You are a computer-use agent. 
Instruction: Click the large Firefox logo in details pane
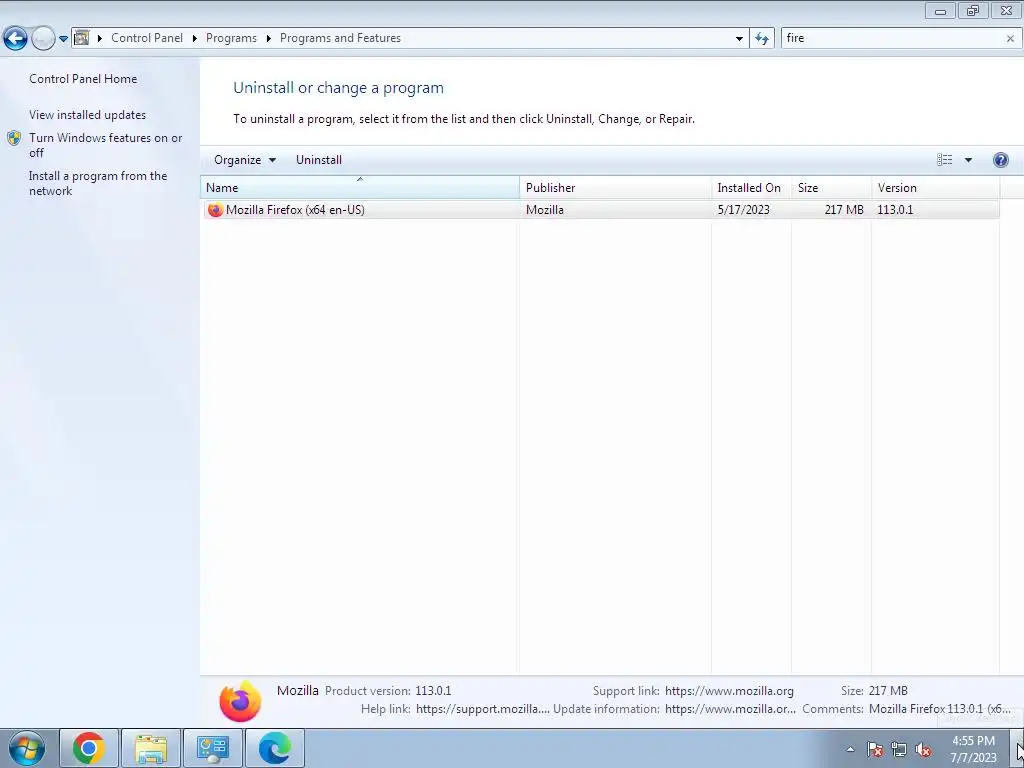coord(240,701)
